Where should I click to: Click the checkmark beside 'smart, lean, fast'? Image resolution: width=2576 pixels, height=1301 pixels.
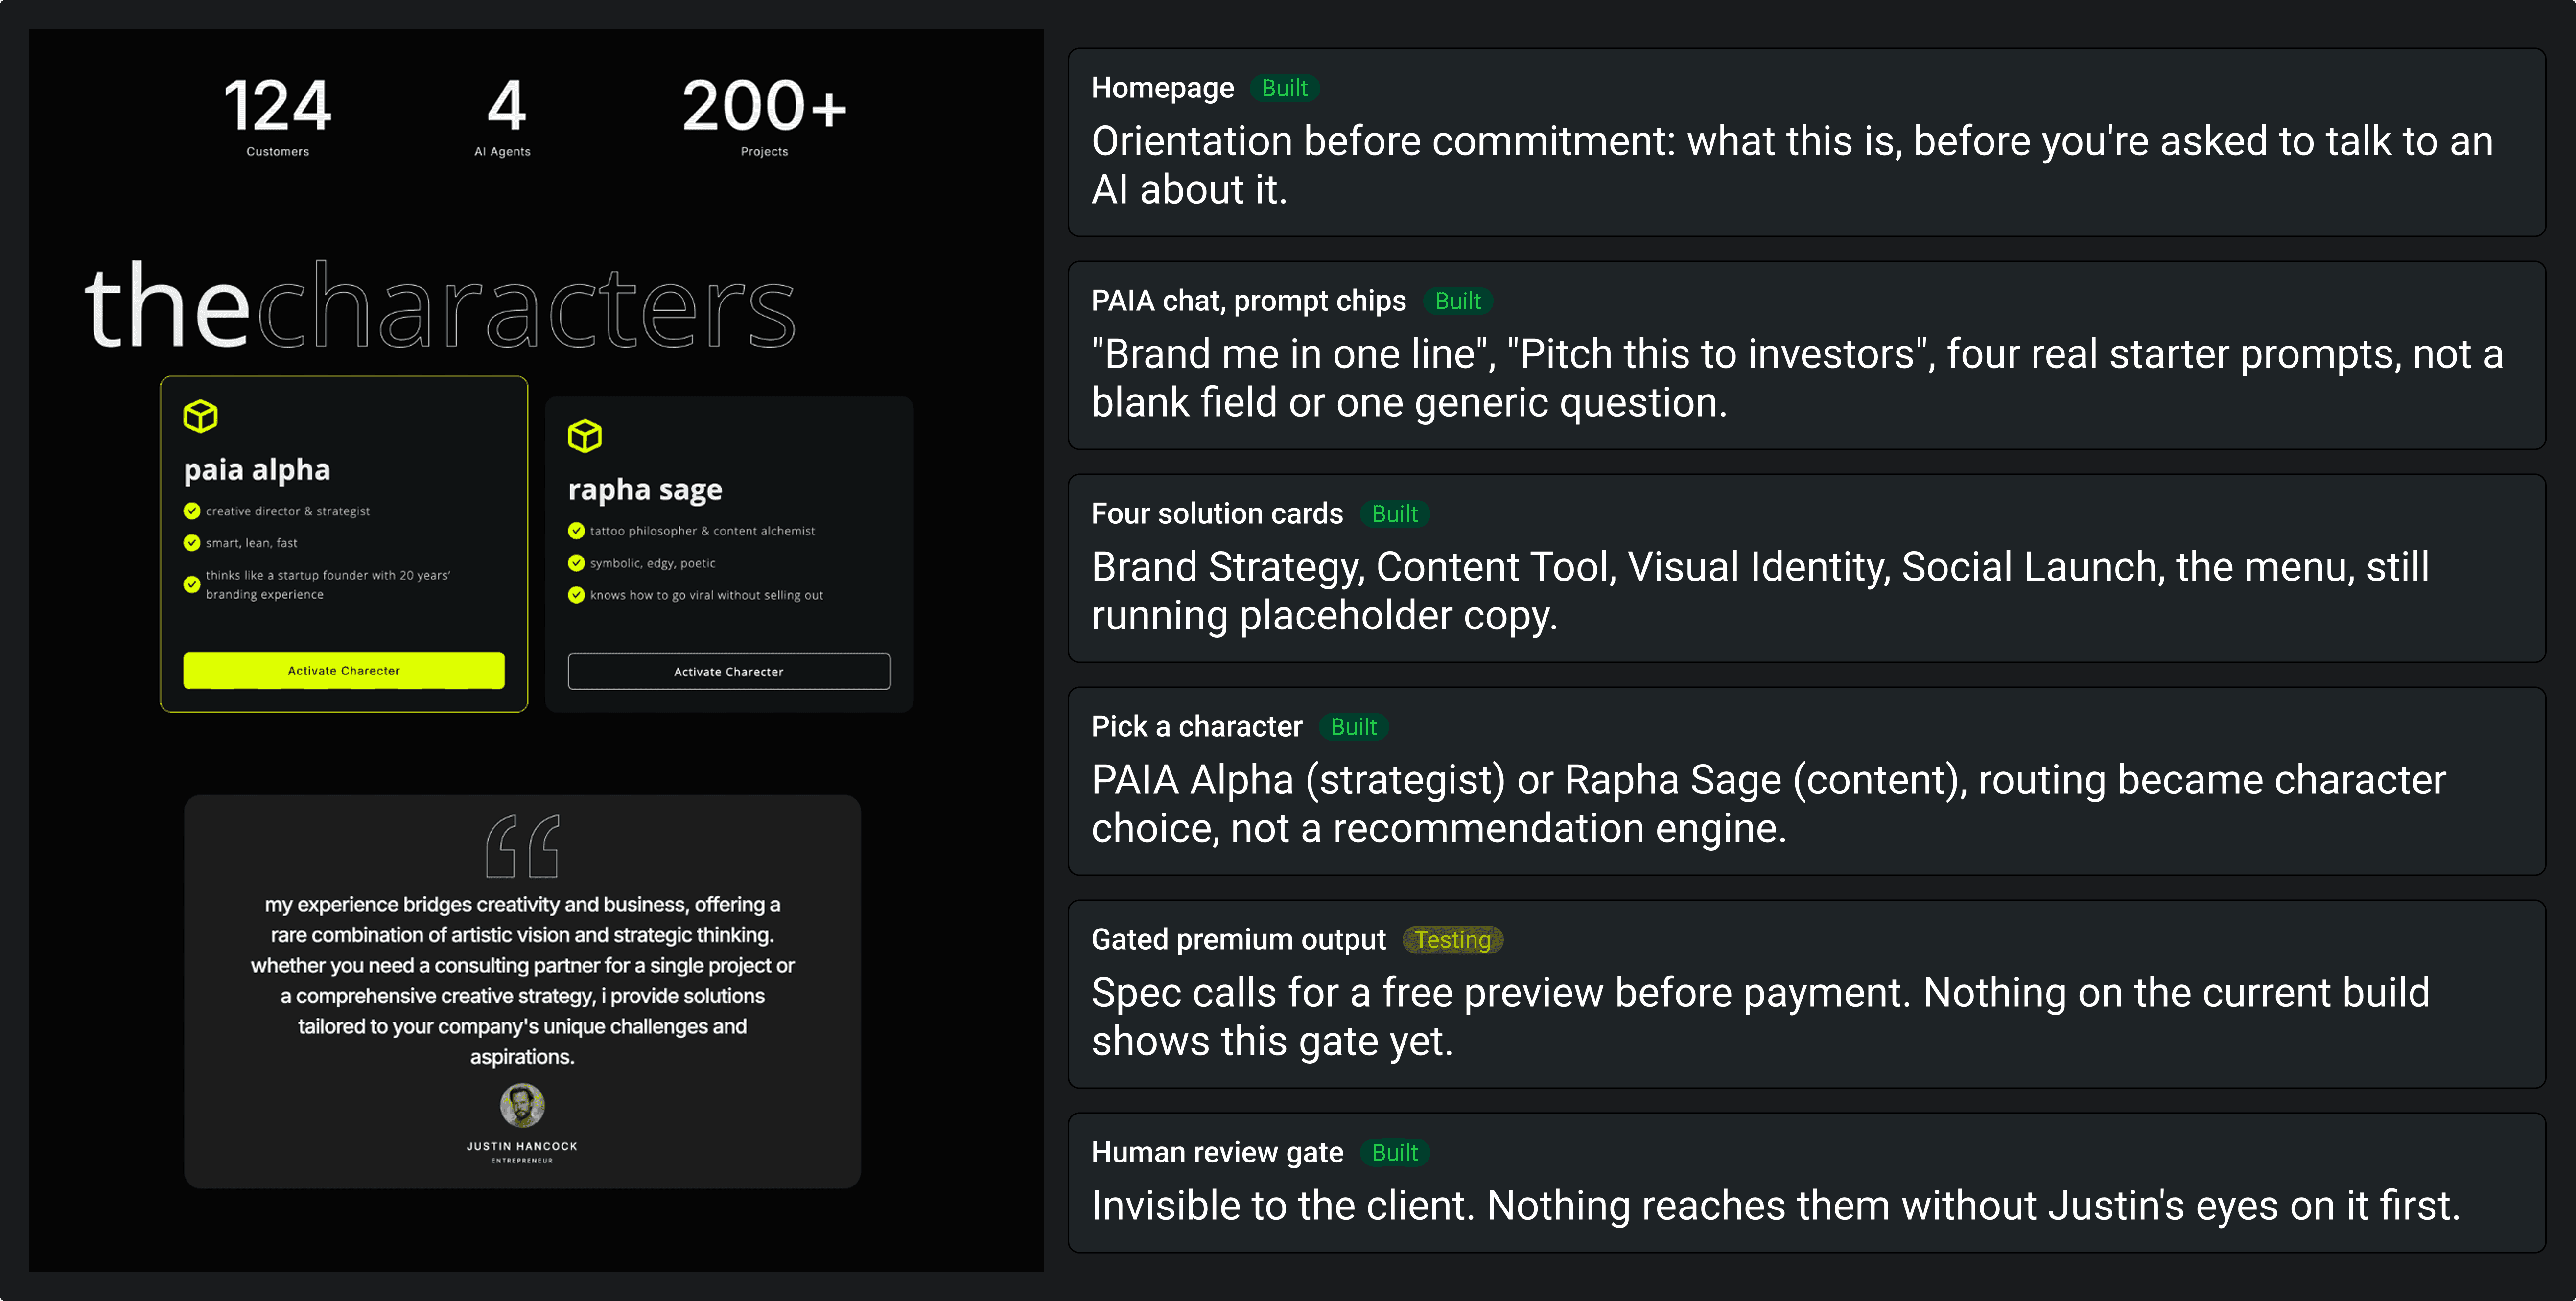click(x=192, y=543)
